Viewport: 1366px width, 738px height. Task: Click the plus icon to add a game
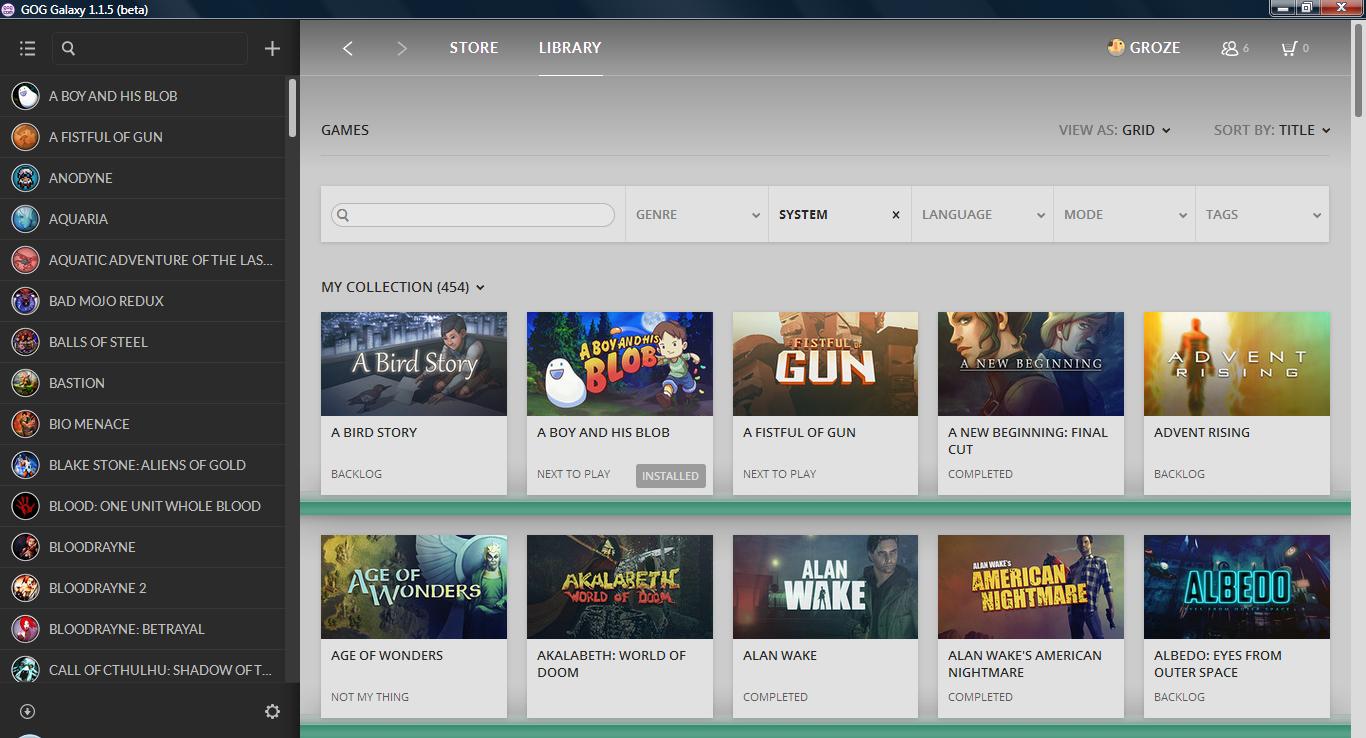point(272,48)
